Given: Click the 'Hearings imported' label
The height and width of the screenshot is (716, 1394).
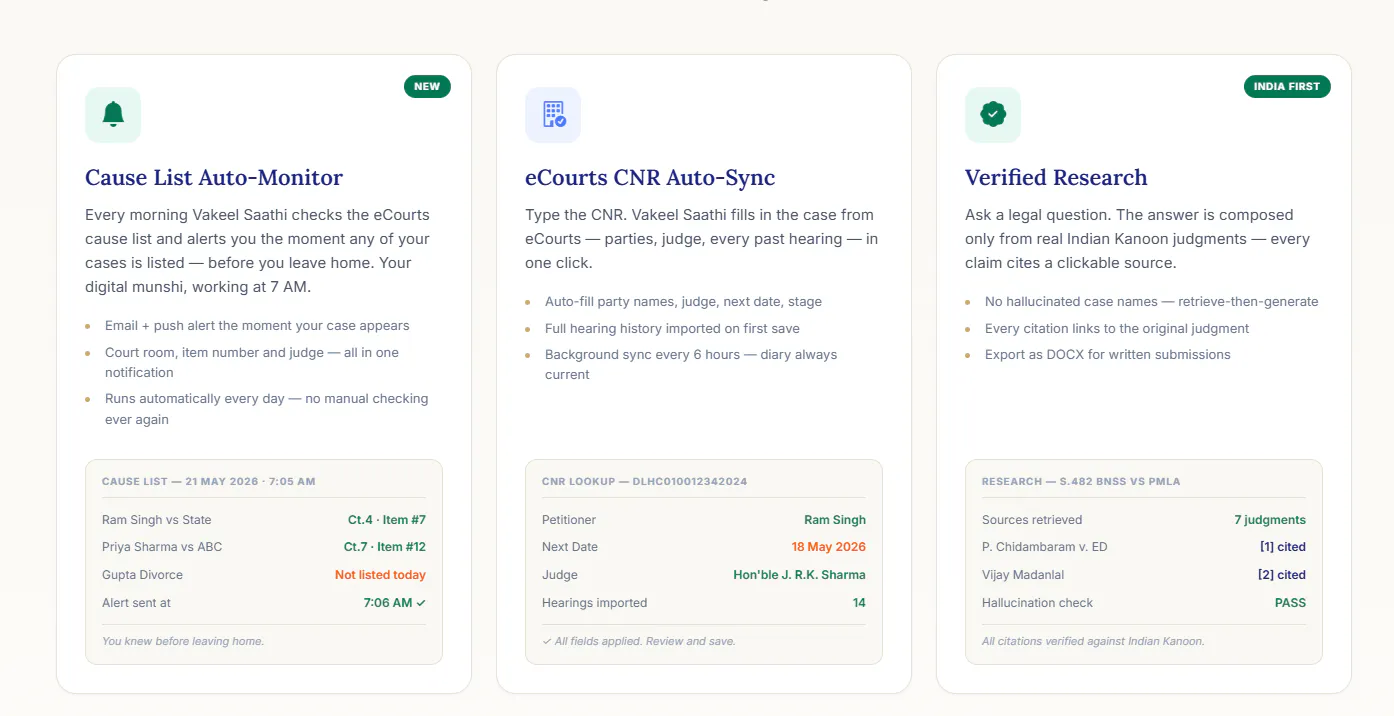Looking at the screenshot, I should [x=595, y=603].
